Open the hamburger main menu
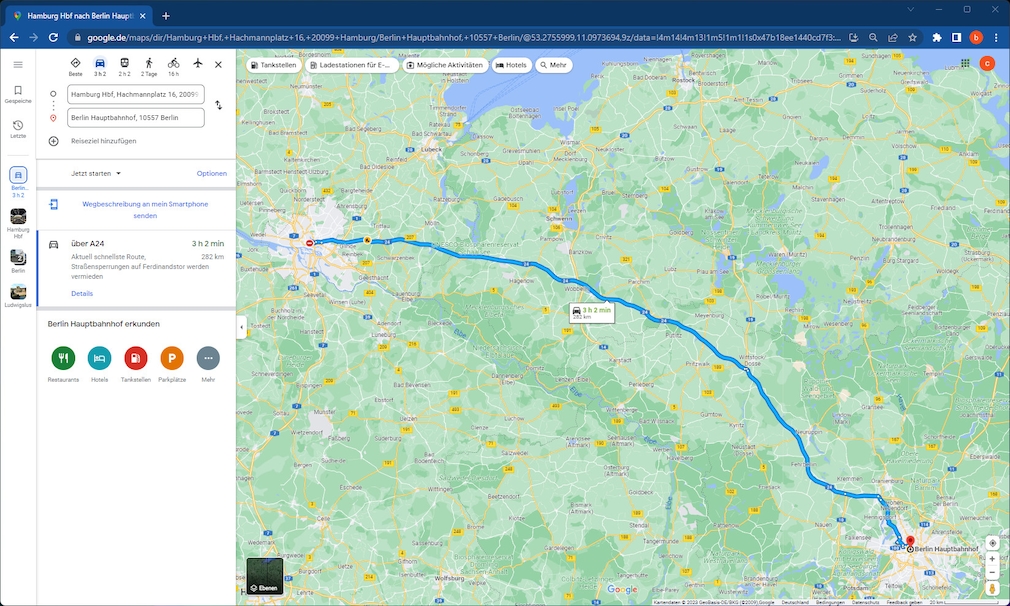Image resolution: width=1010 pixels, height=606 pixels. [18, 64]
